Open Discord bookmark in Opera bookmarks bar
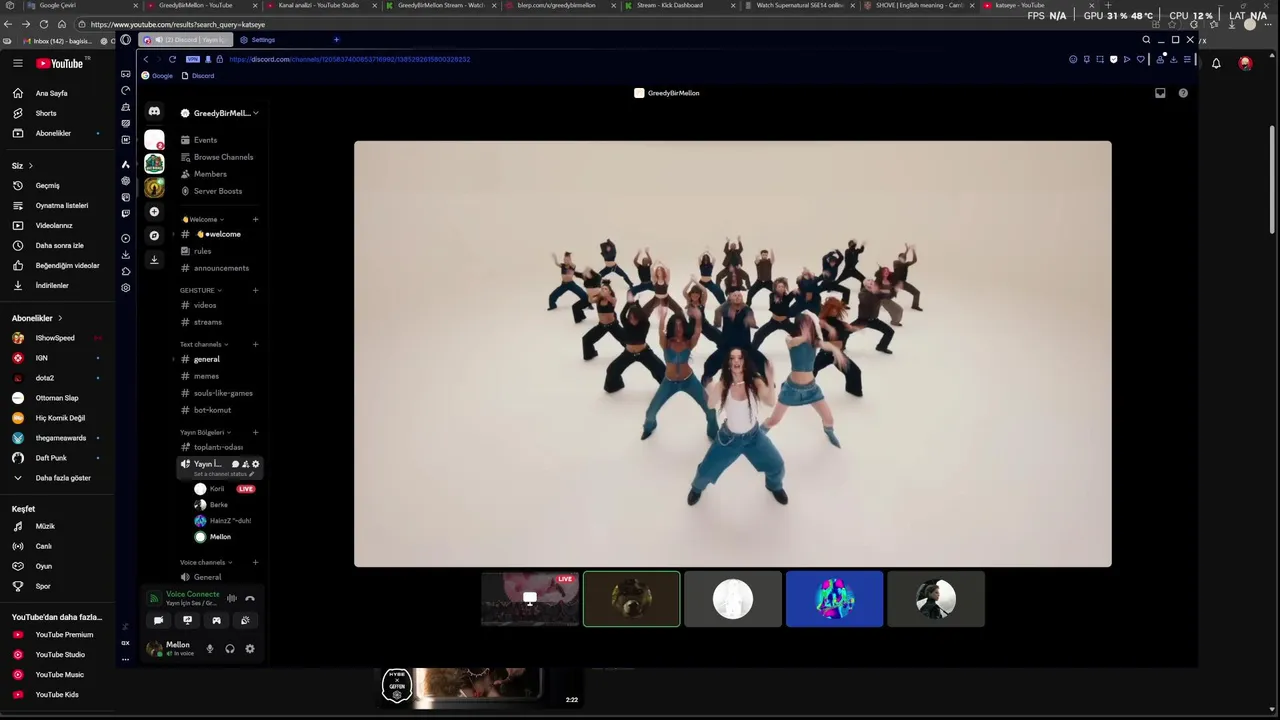 tap(198, 76)
